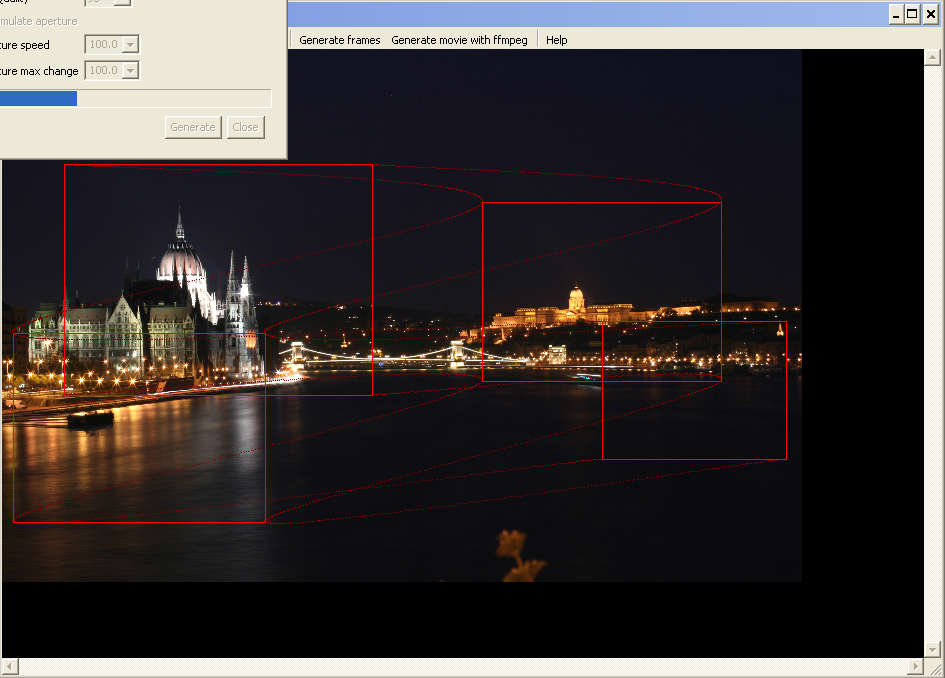Open the Generate frames menu
Image resolution: width=945 pixels, height=678 pixels.
pos(339,40)
